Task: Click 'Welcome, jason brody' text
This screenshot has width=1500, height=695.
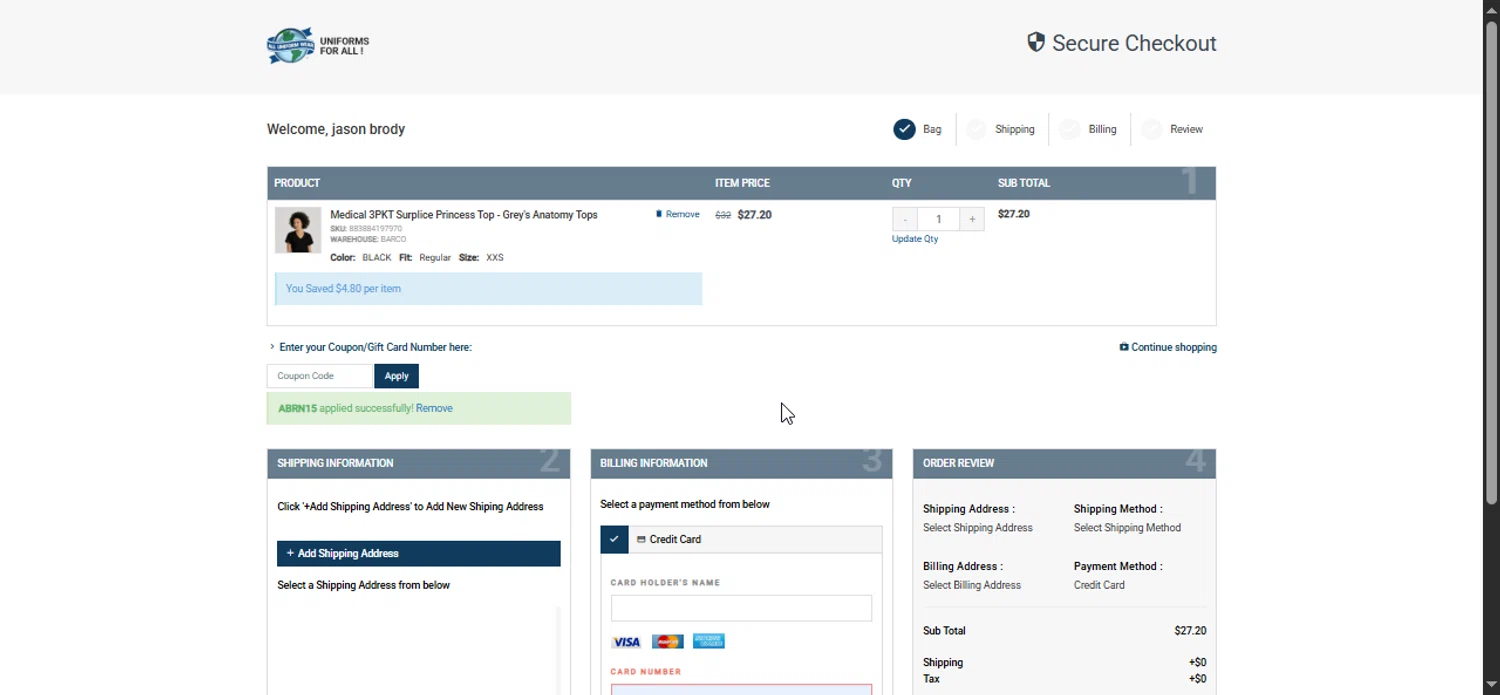Action: pyautogui.click(x=336, y=129)
